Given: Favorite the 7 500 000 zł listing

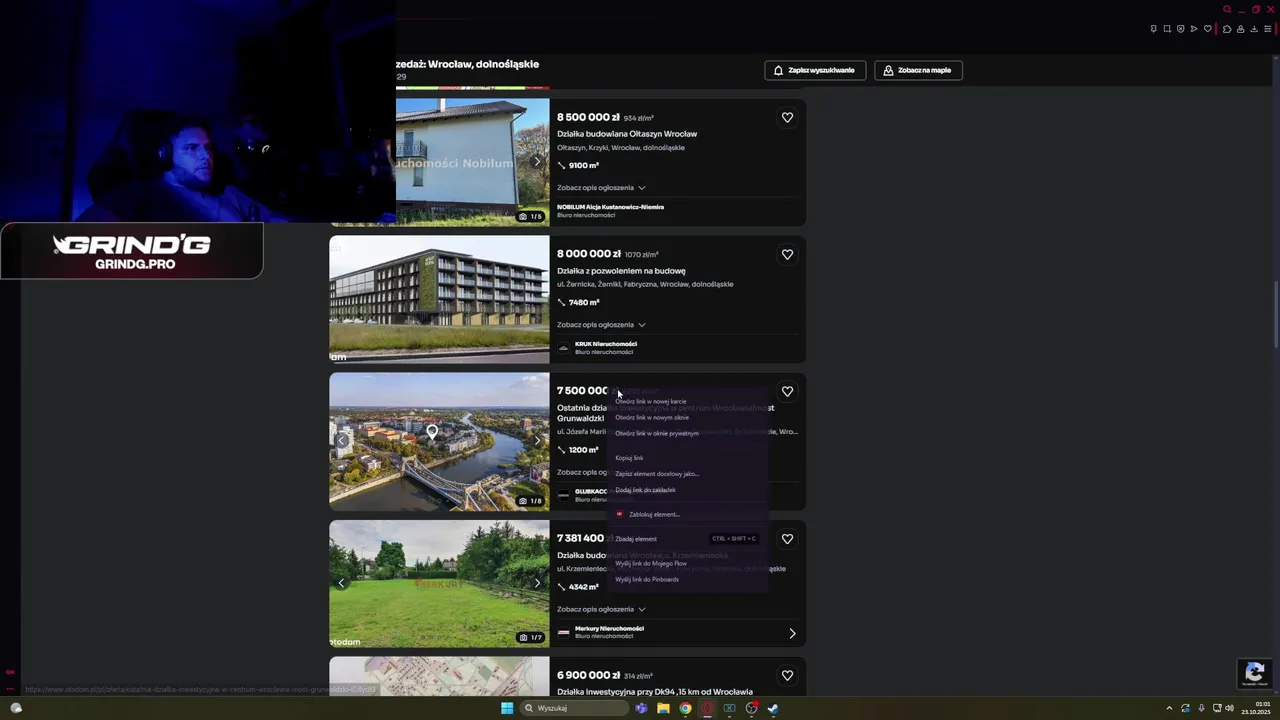Looking at the screenshot, I should click(787, 391).
